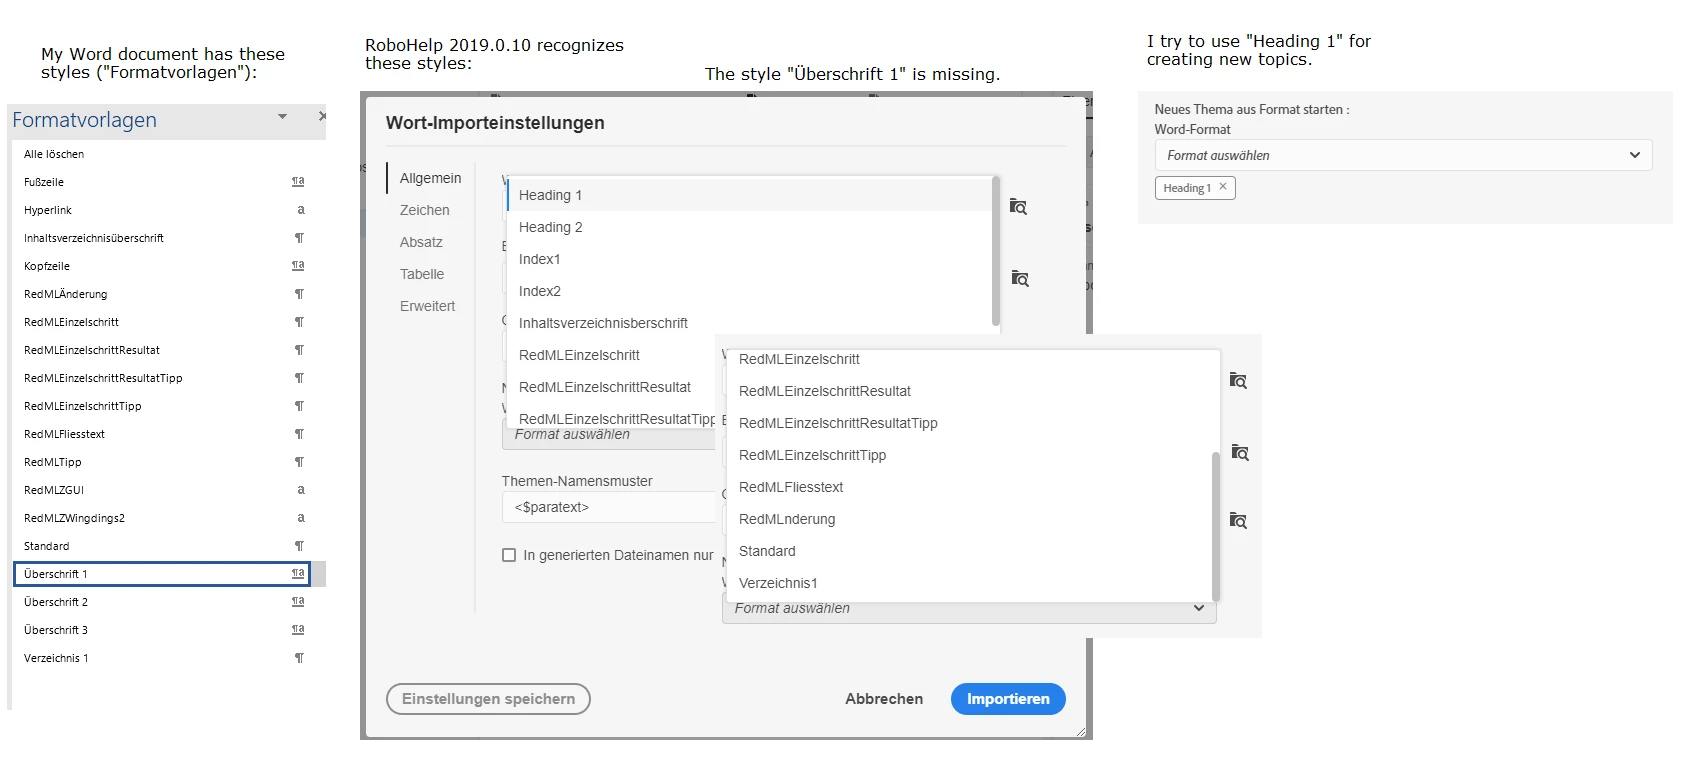The height and width of the screenshot is (761, 1693).
Task: Click browse icon next to RedMLnderung row
Action: click(x=1238, y=520)
